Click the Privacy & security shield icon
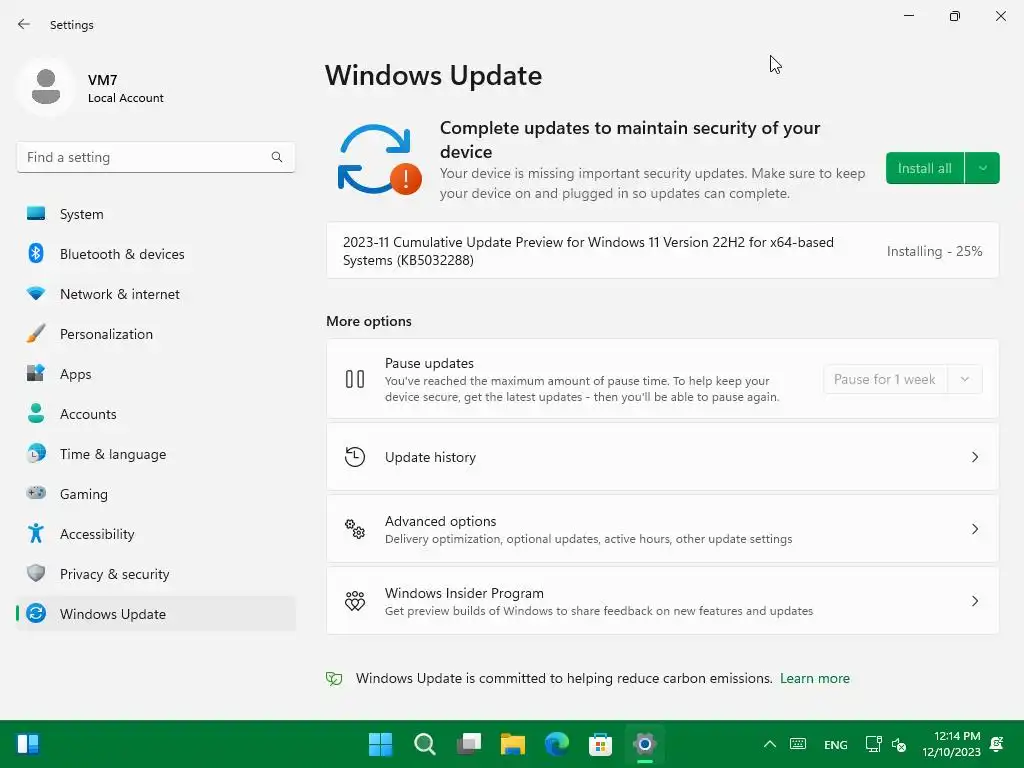The height and width of the screenshot is (768, 1024). (36, 573)
